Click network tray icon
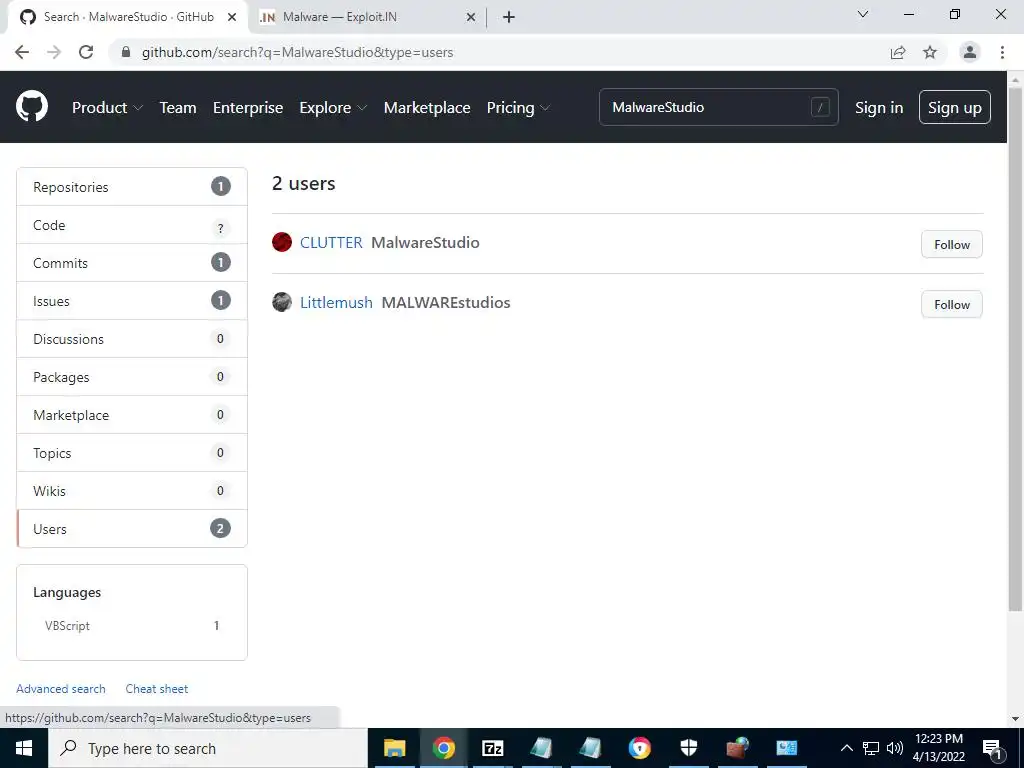The height and width of the screenshot is (768, 1024). [x=871, y=748]
